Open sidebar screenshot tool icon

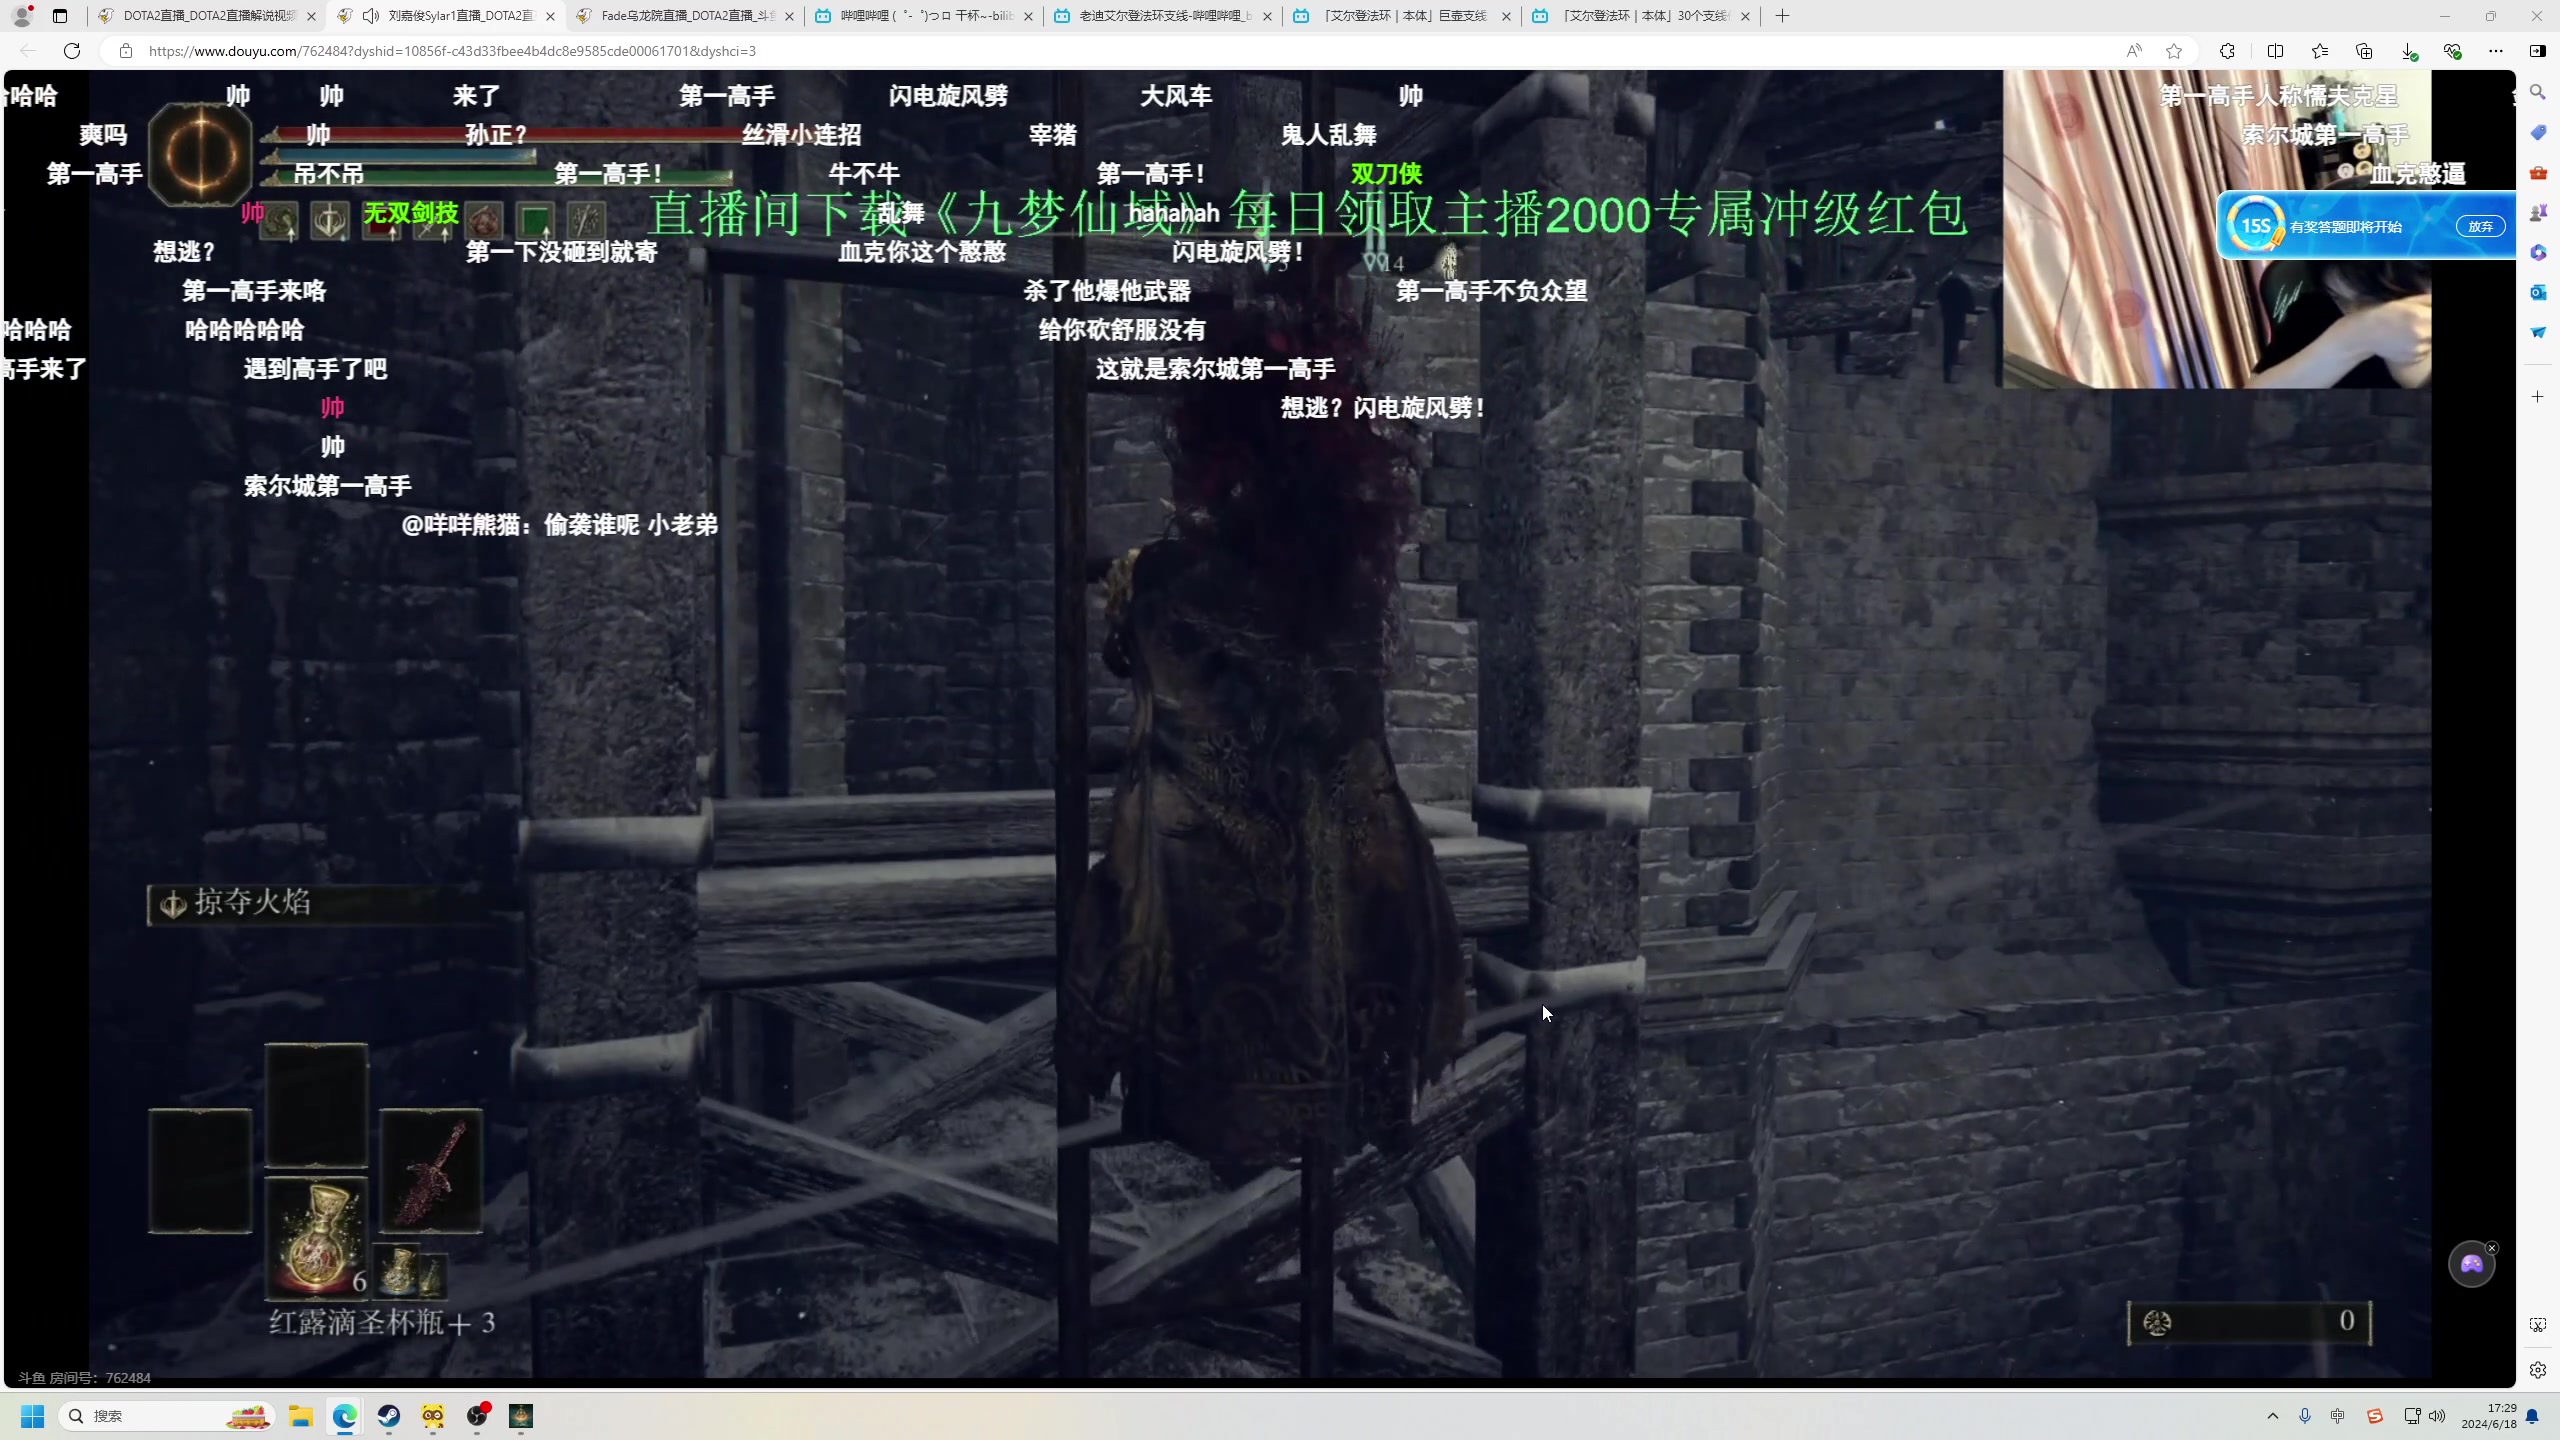click(2538, 1325)
